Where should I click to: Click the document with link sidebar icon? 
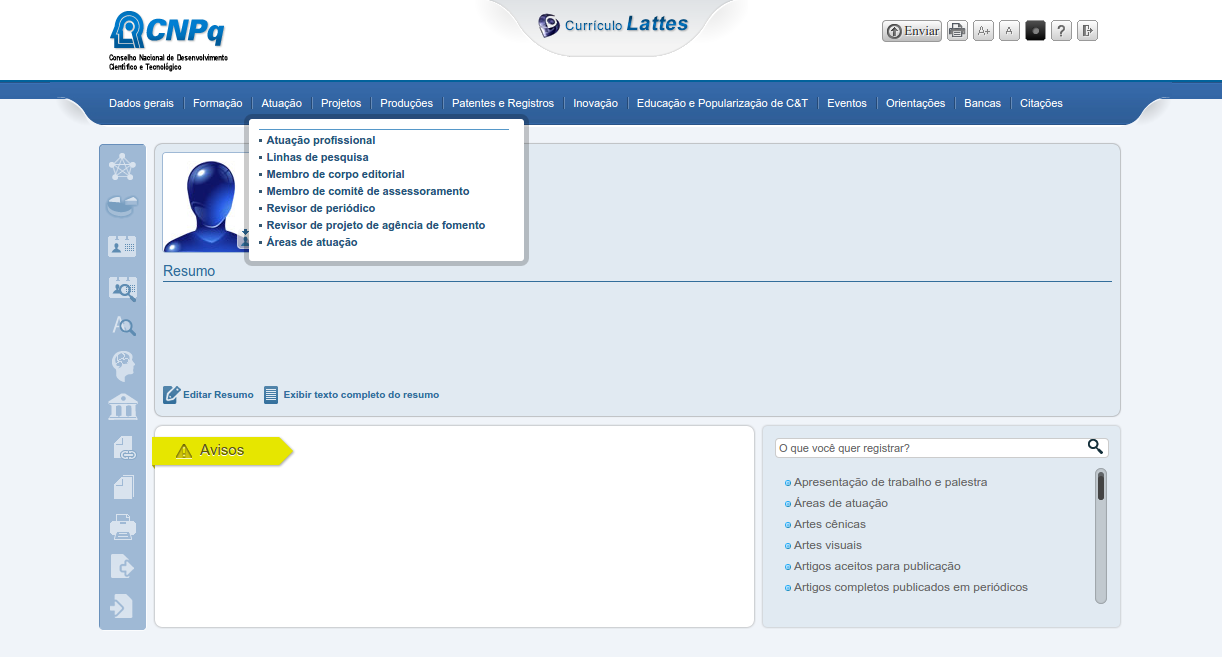pyautogui.click(x=122, y=447)
